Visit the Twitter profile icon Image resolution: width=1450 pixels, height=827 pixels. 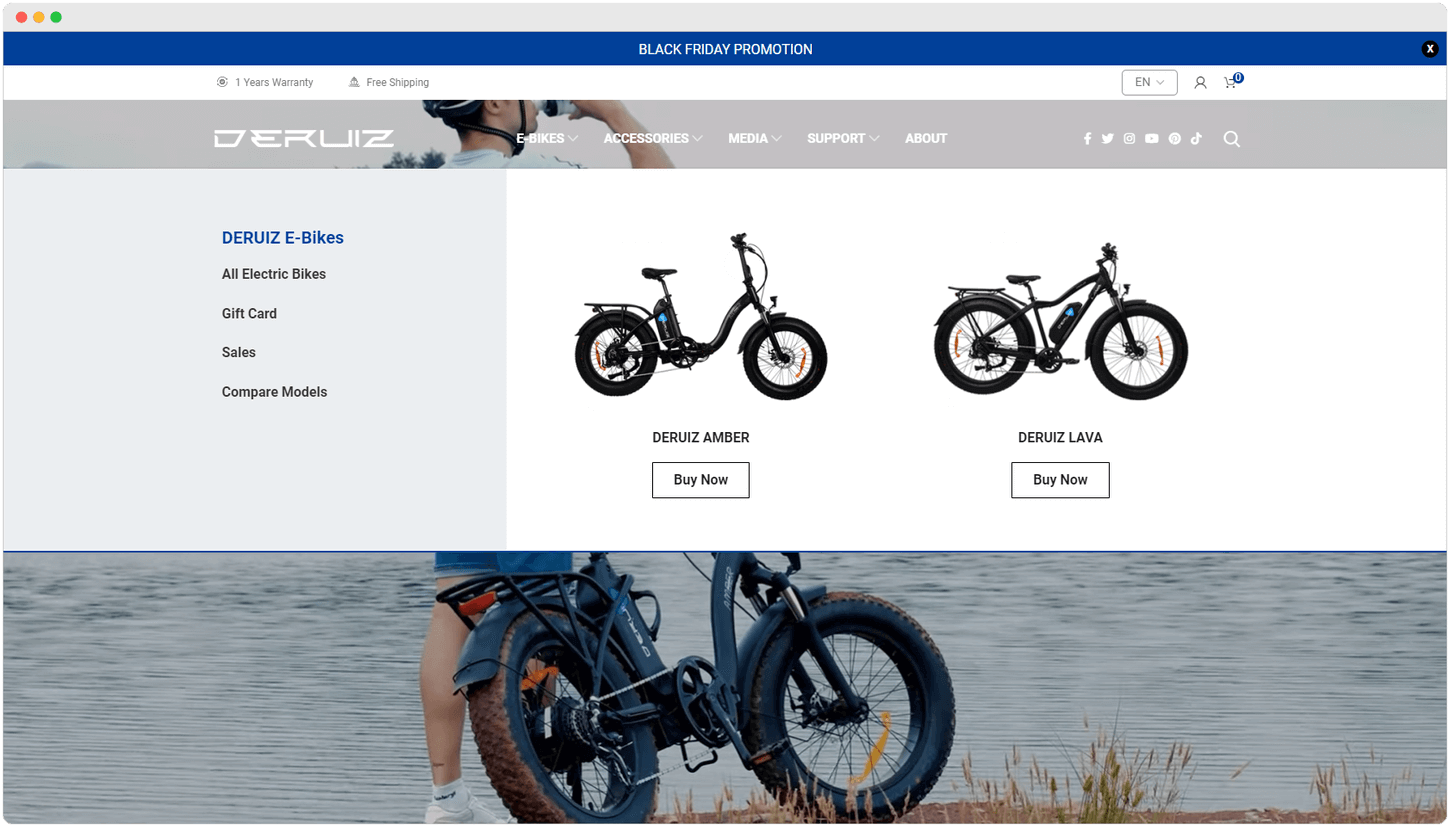click(1107, 139)
